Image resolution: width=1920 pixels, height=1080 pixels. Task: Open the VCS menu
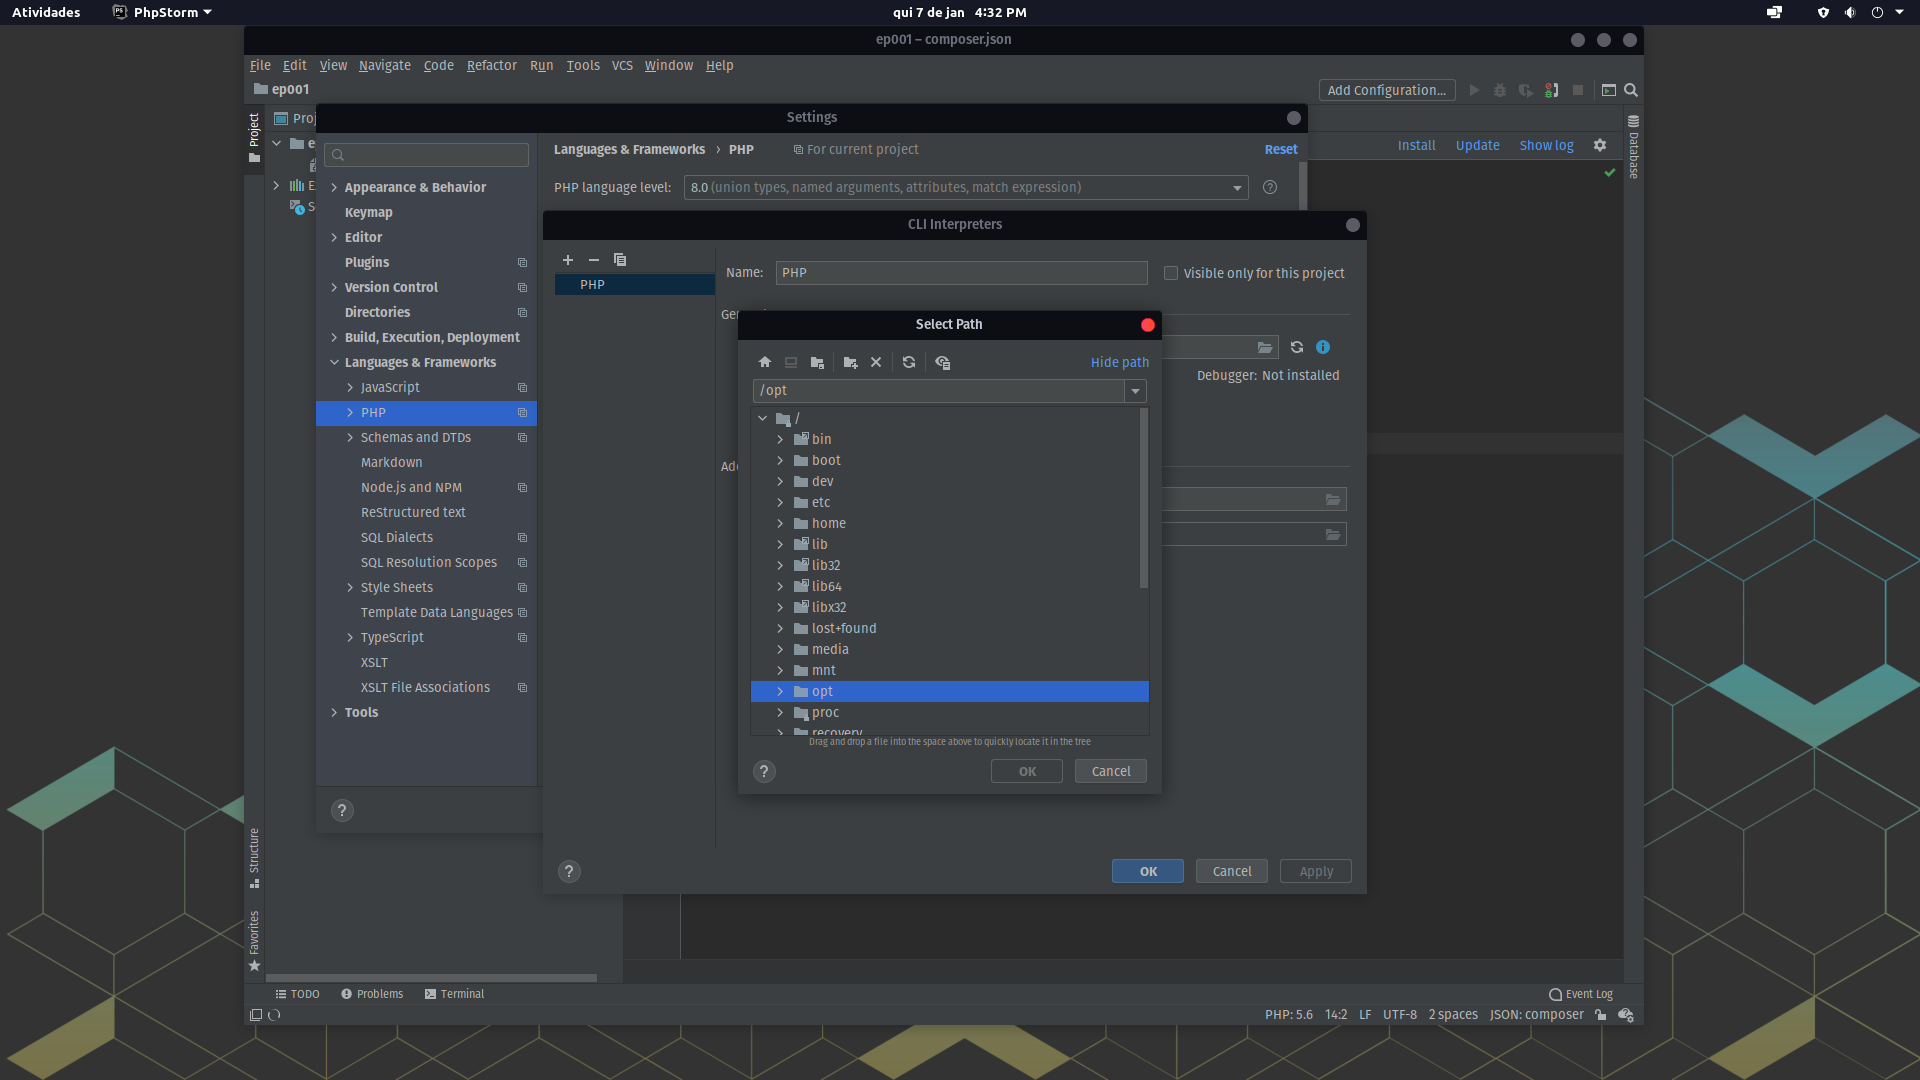click(622, 65)
